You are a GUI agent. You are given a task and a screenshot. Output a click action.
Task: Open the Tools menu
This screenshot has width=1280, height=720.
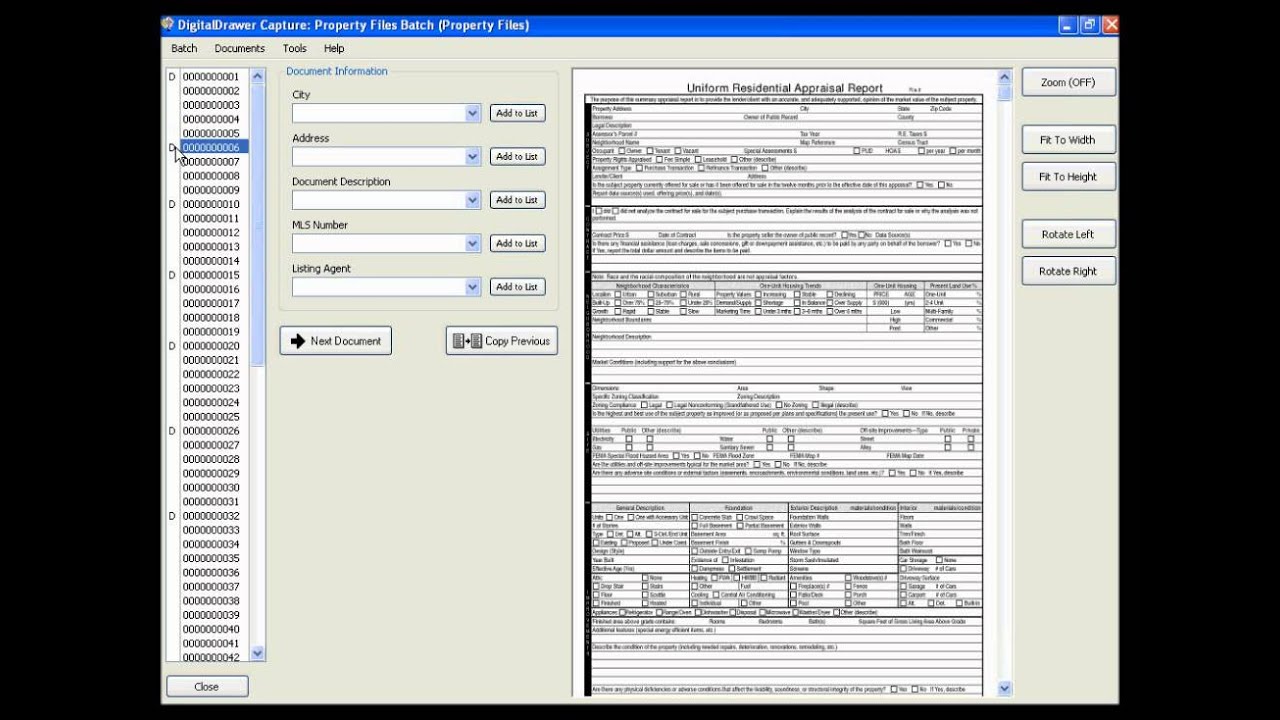[x=294, y=48]
